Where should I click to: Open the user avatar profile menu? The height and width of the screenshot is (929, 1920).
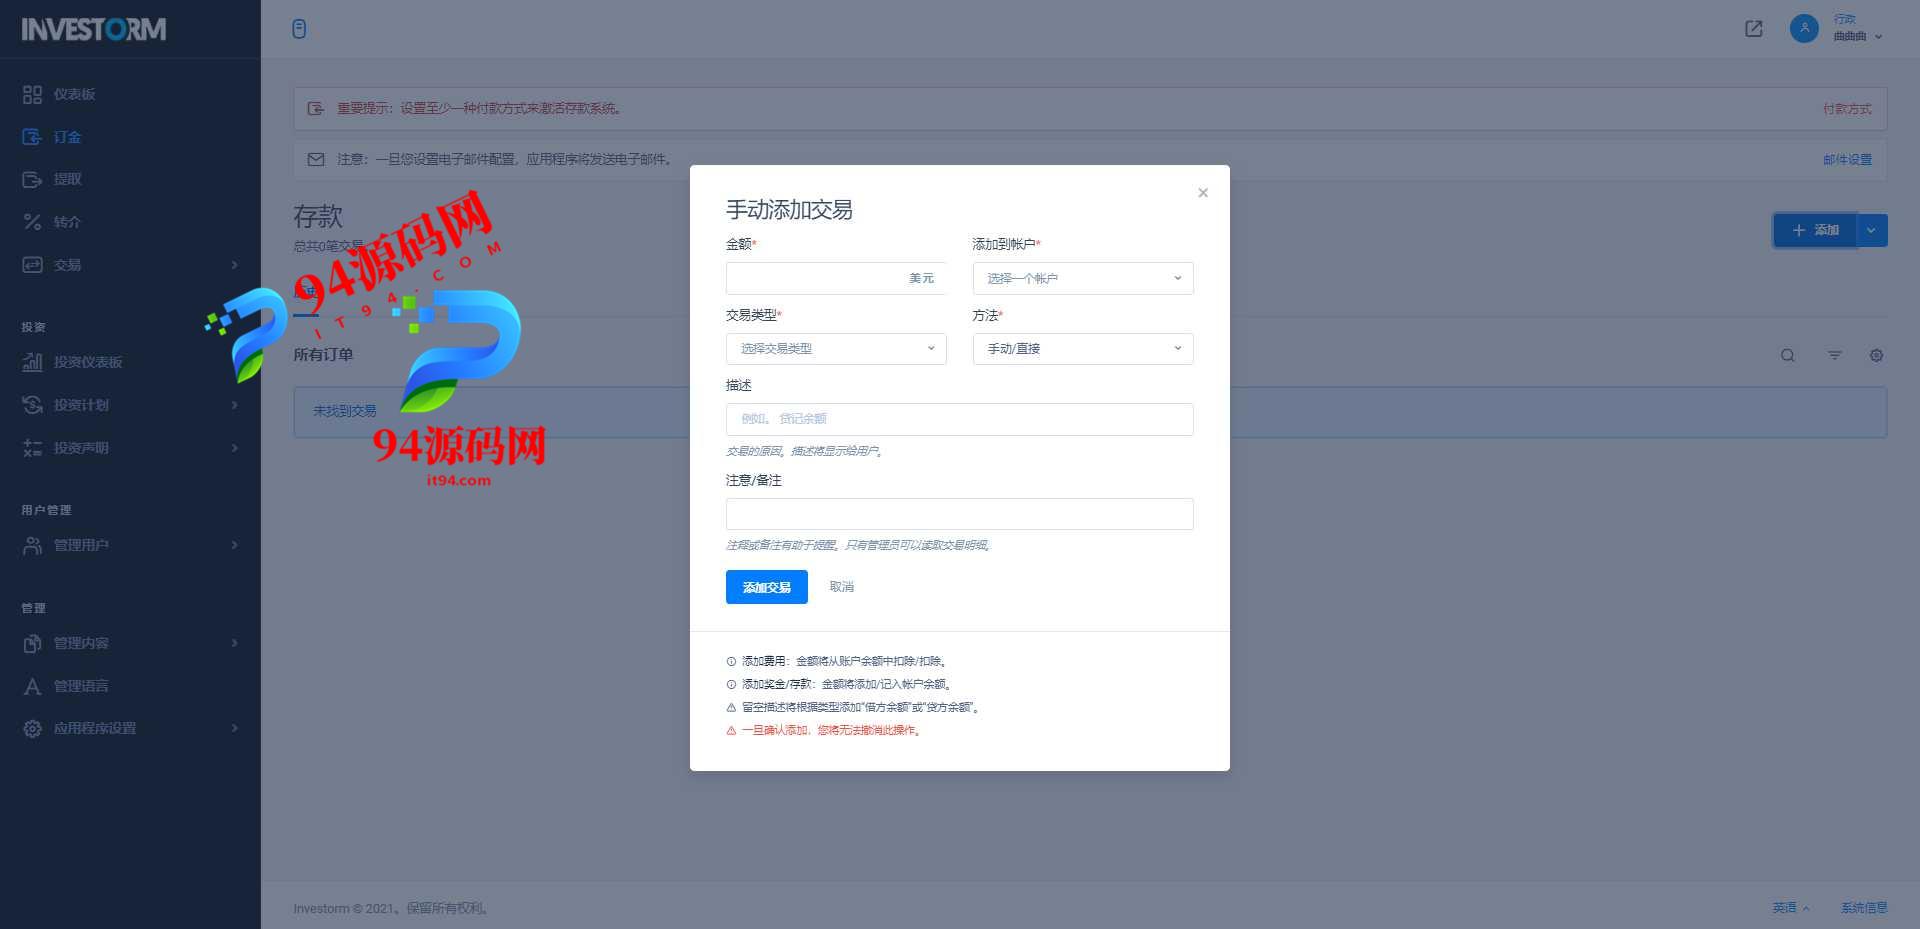[x=1804, y=29]
